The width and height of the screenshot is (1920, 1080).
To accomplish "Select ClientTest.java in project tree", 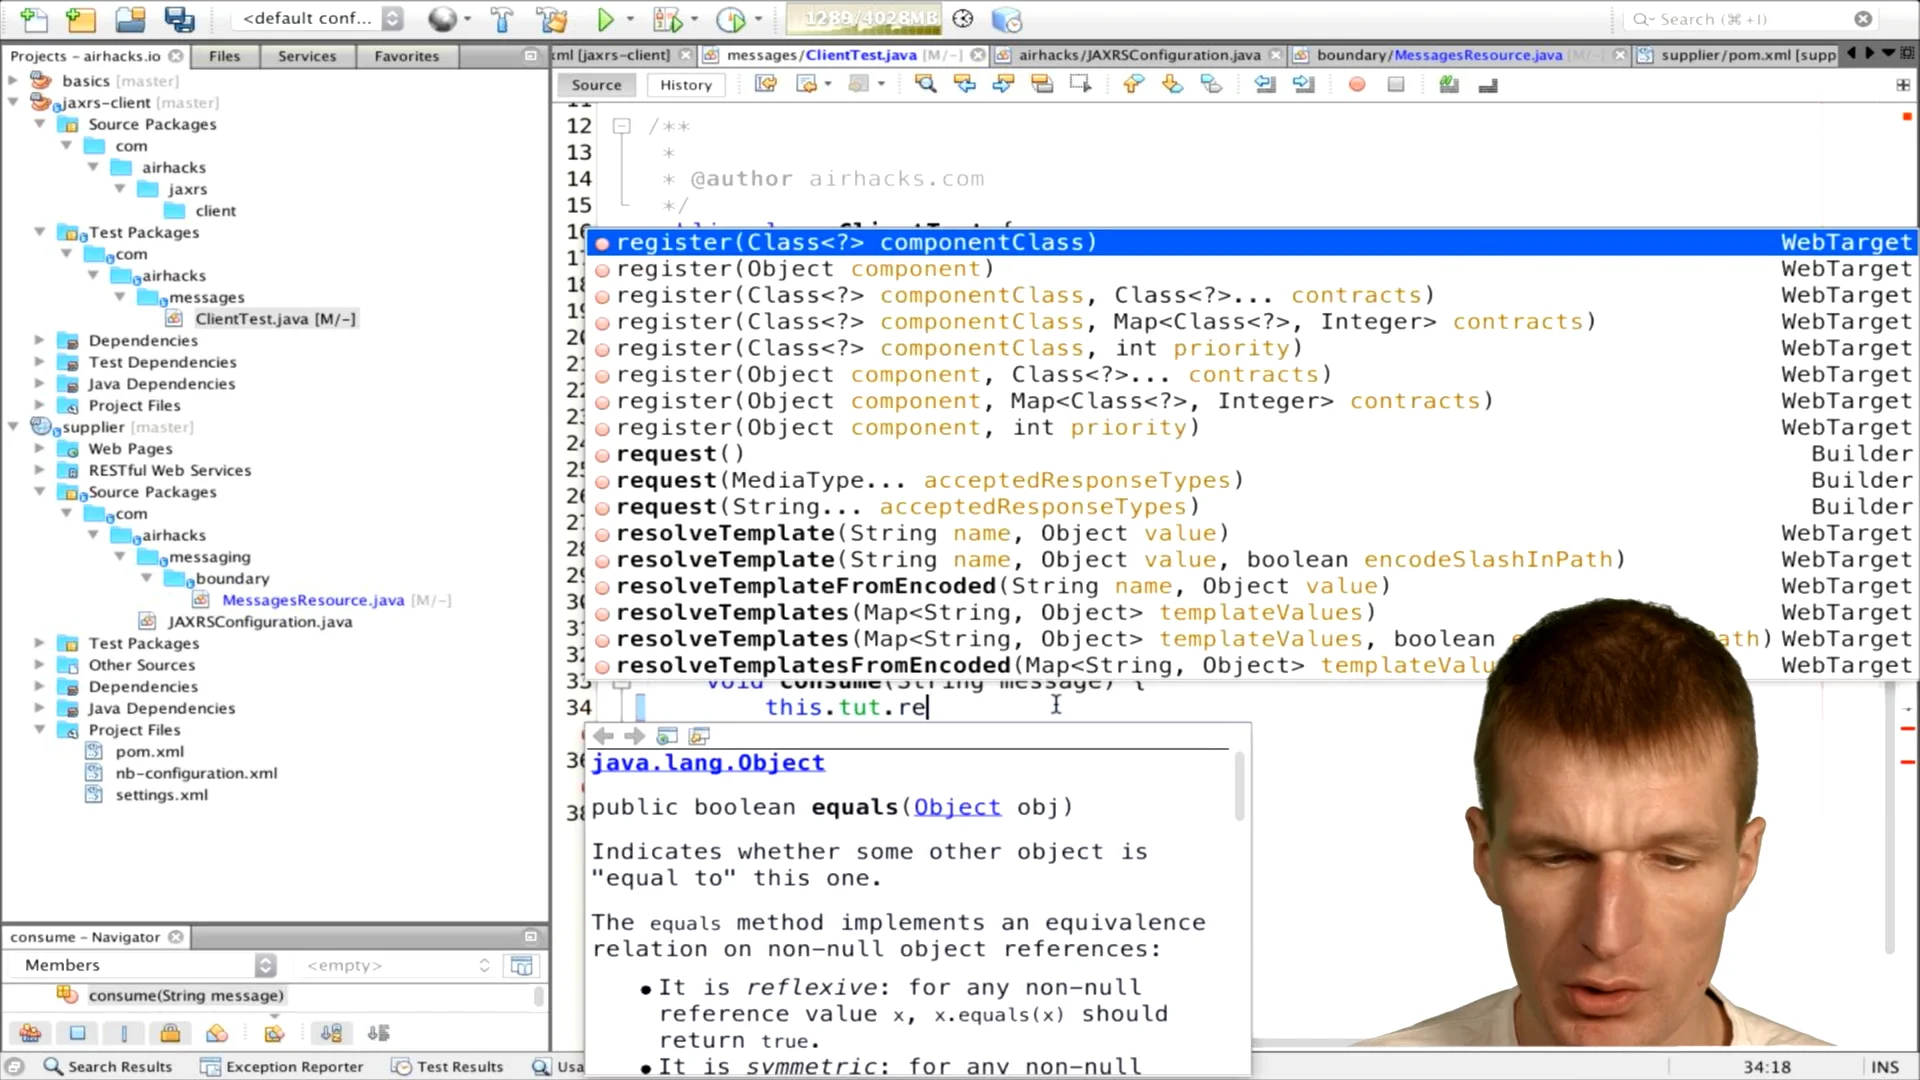I will point(275,319).
